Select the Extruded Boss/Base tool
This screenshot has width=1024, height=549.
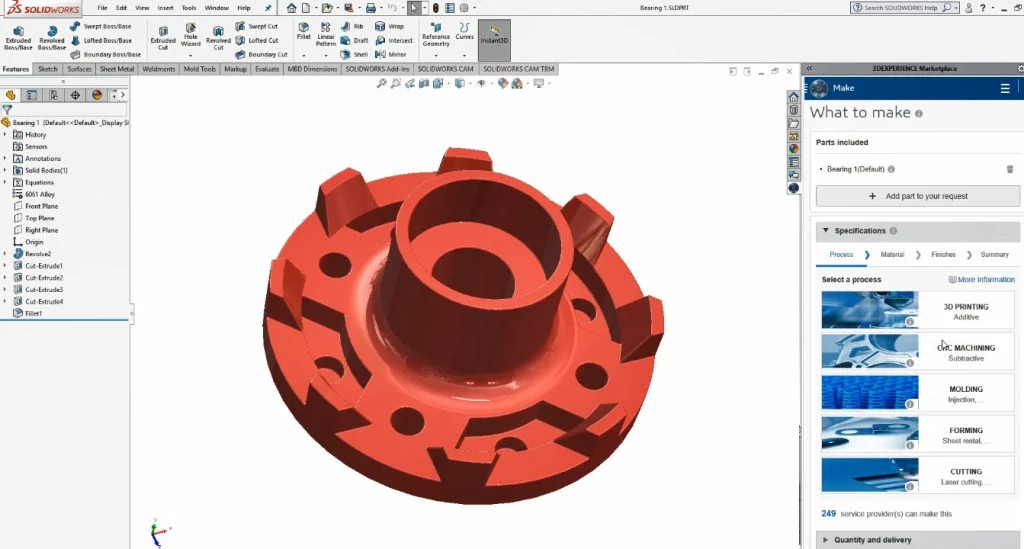click(17, 37)
